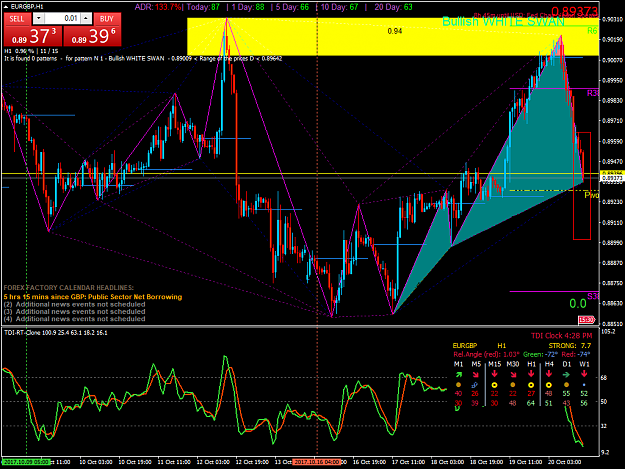Click the 'Green: -72°' angle value
The height and width of the screenshot is (469, 625).
(540, 354)
